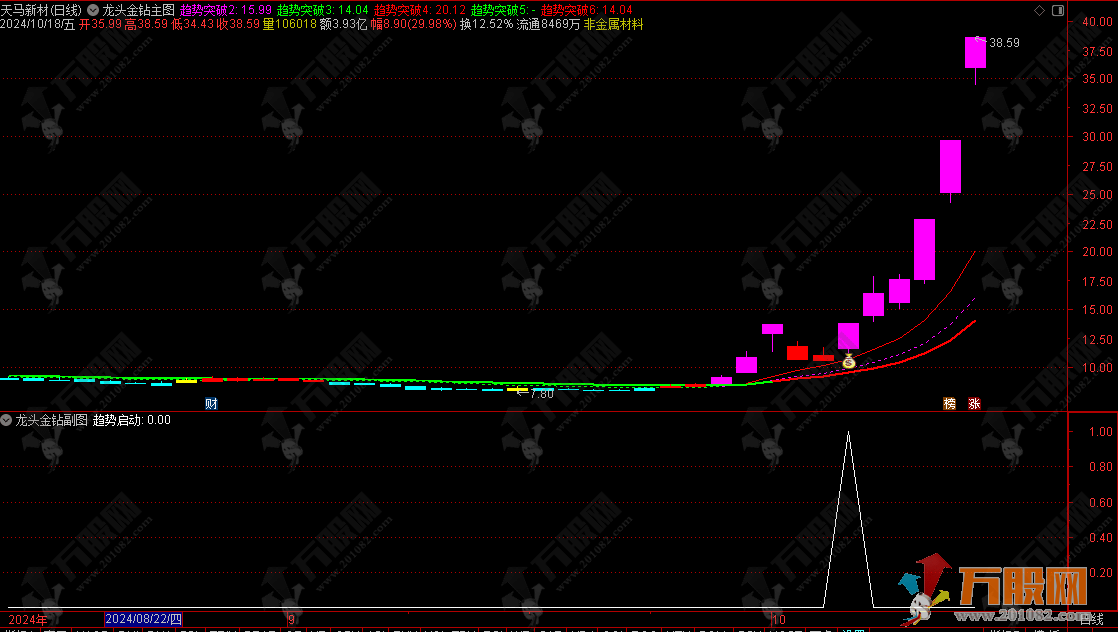The height and width of the screenshot is (632, 1118).
Task: Click the 非金属材料 sector label
Action: (613, 24)
